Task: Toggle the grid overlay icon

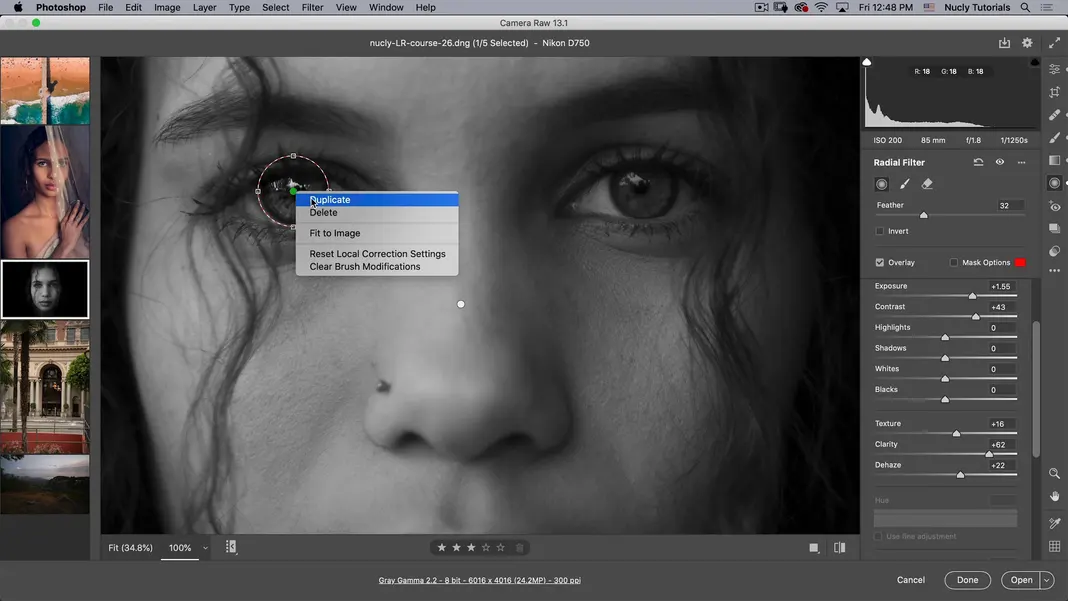Action: 1054,546
